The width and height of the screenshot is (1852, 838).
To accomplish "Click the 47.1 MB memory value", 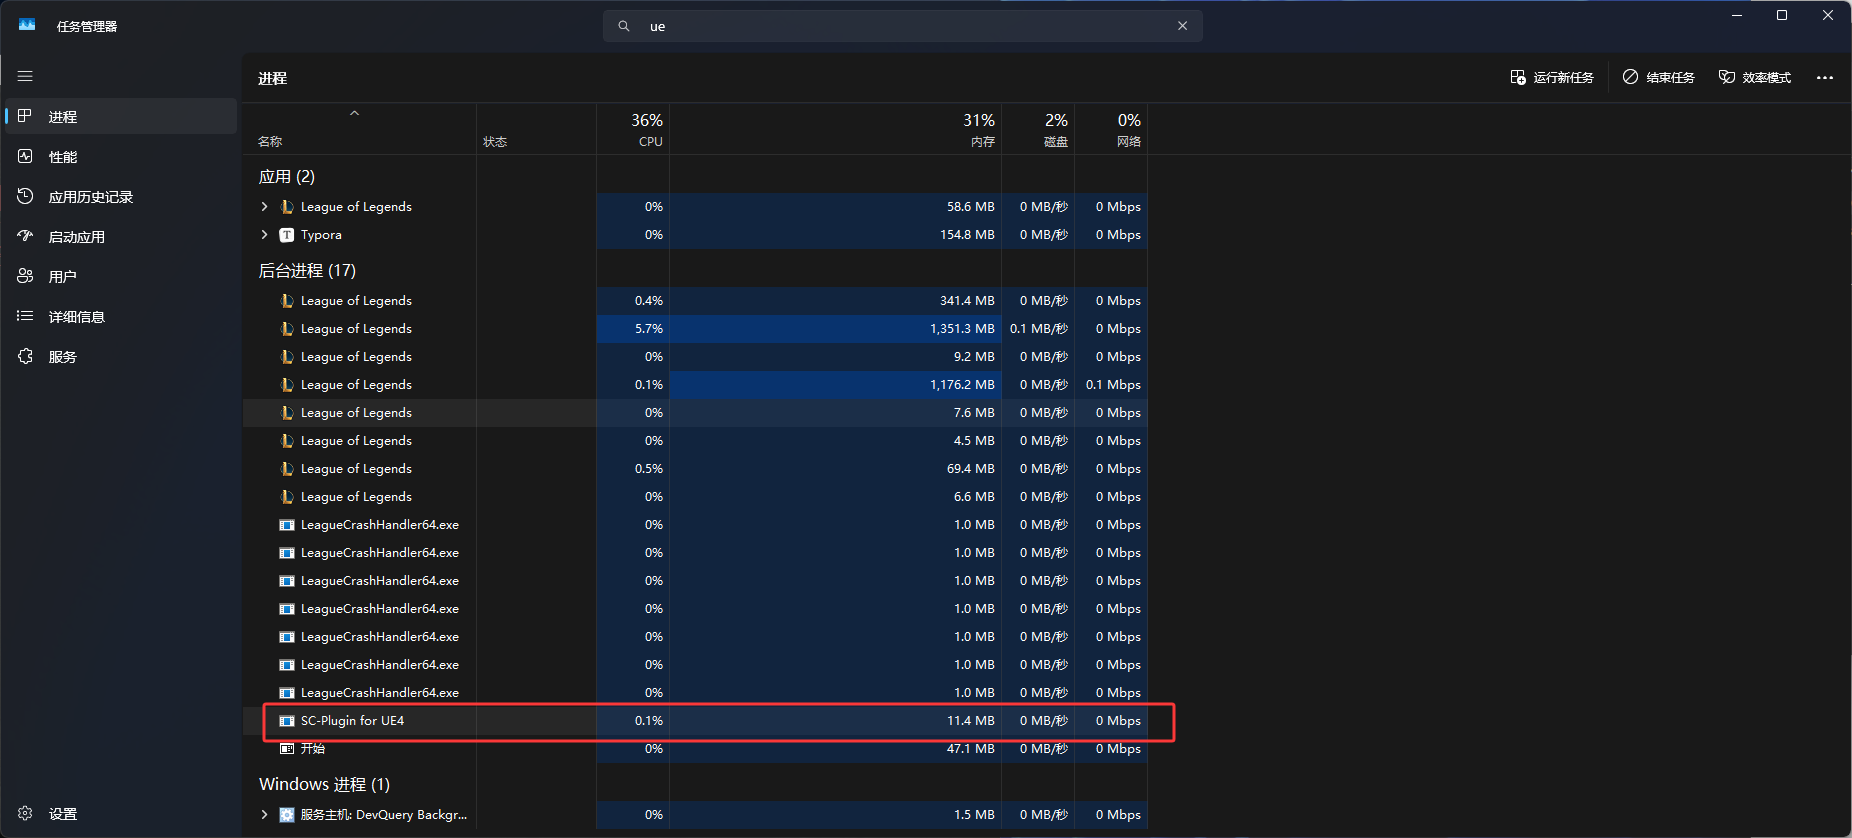I will [971, 748].
